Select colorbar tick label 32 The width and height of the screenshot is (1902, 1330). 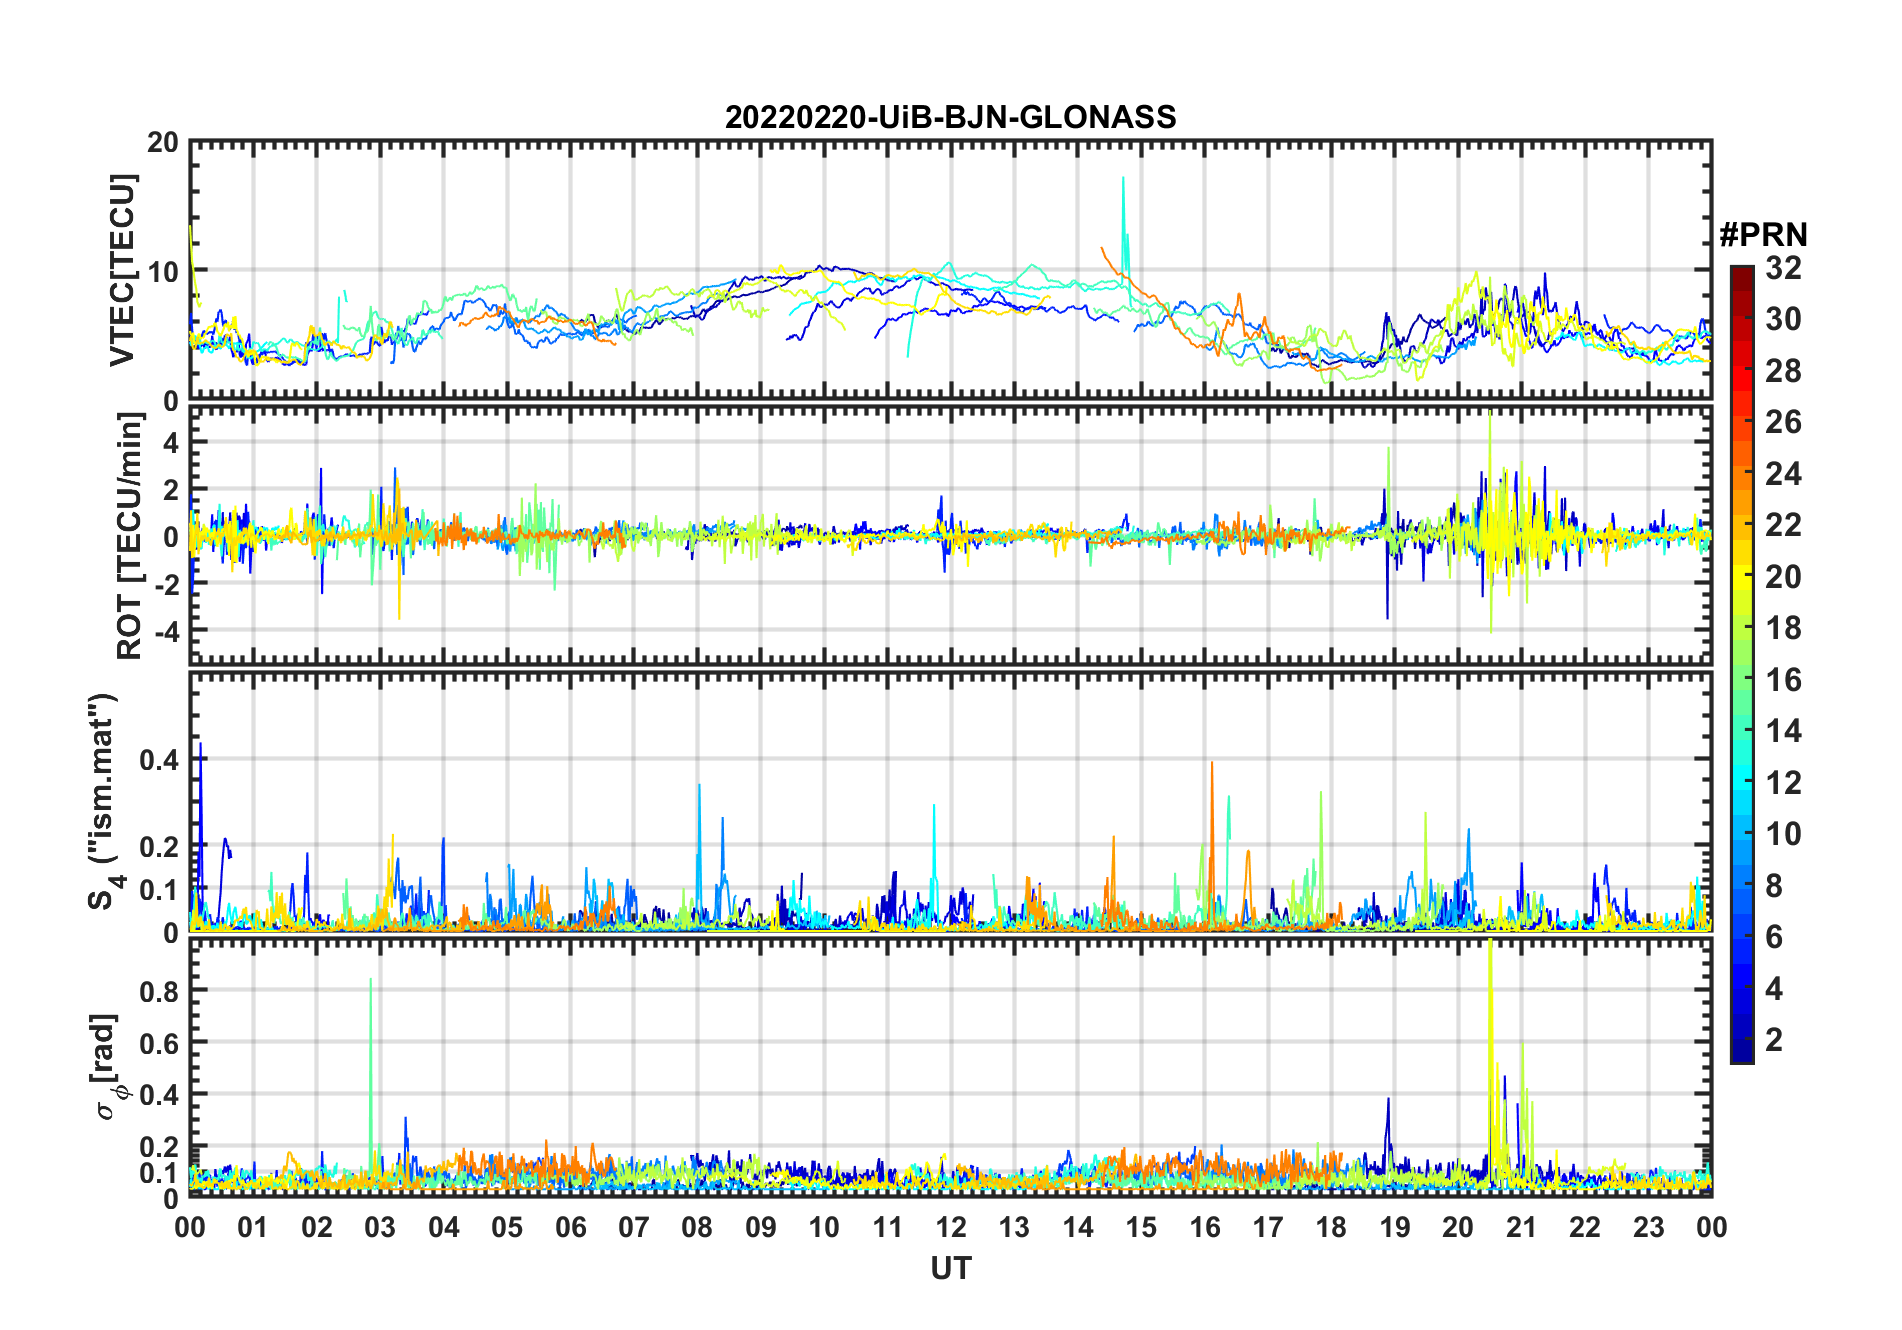1783,268
